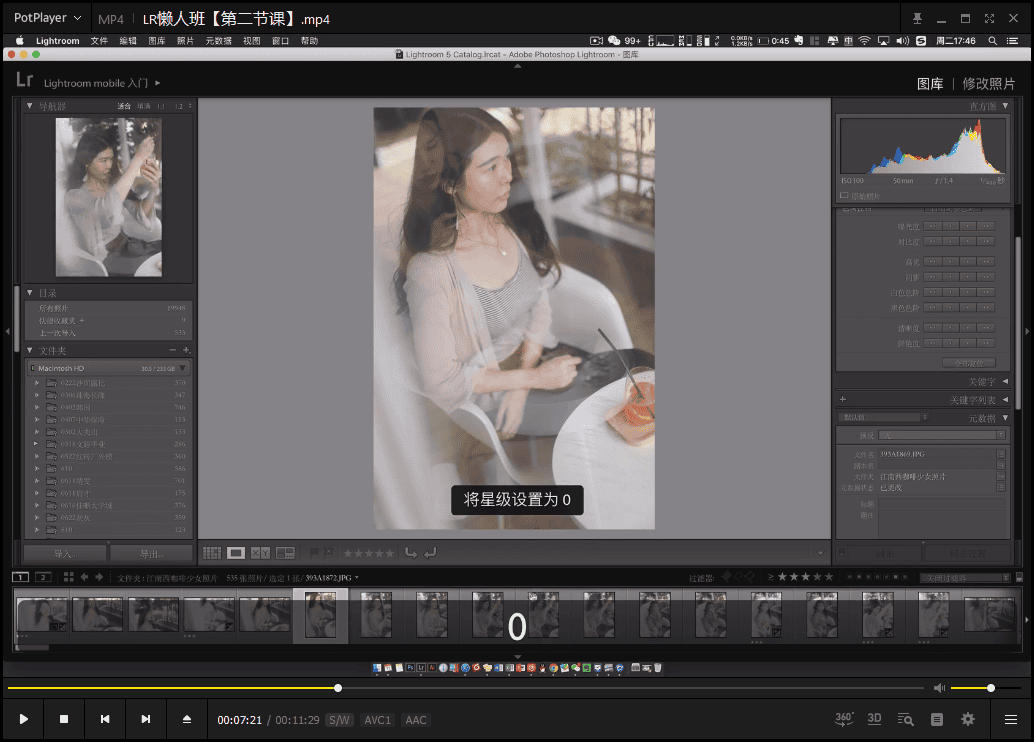This screenshot has width=1034, height=742.
Task: Click the eject/open file icon
Action: [x=187, y=719]
